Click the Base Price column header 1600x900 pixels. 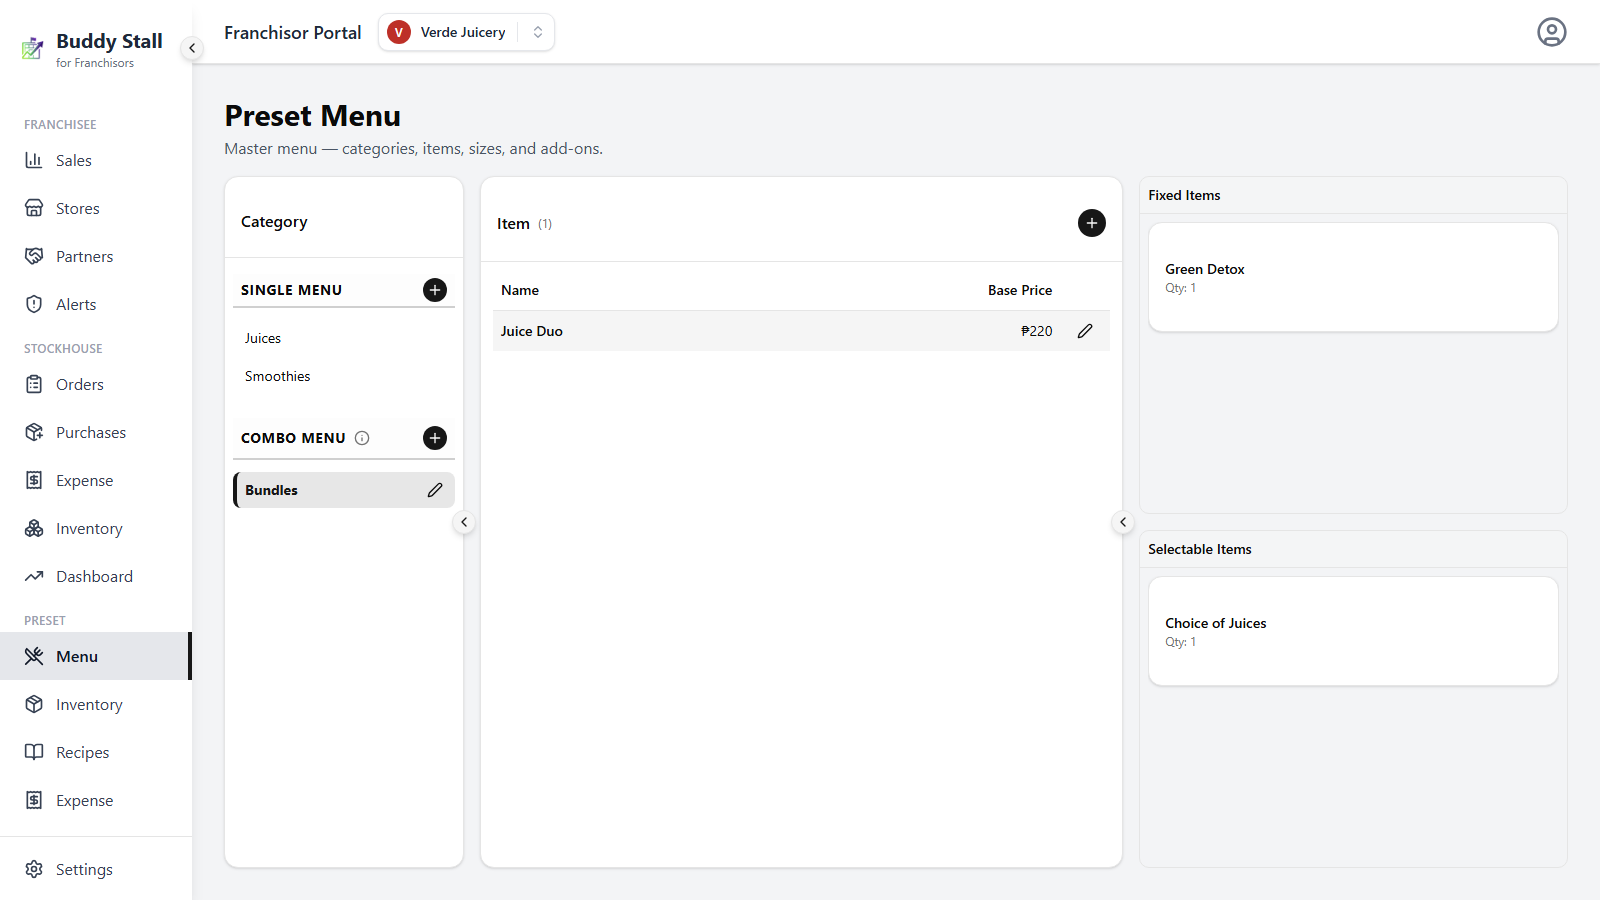coord(1020,290)
